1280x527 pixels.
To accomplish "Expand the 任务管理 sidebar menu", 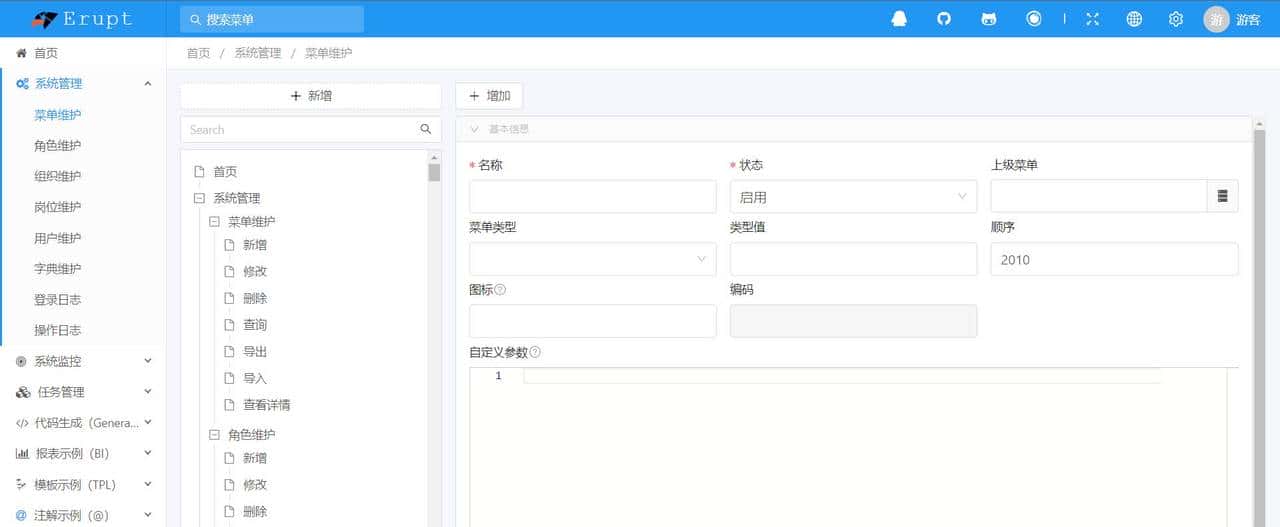I will [x=148, y=392].
